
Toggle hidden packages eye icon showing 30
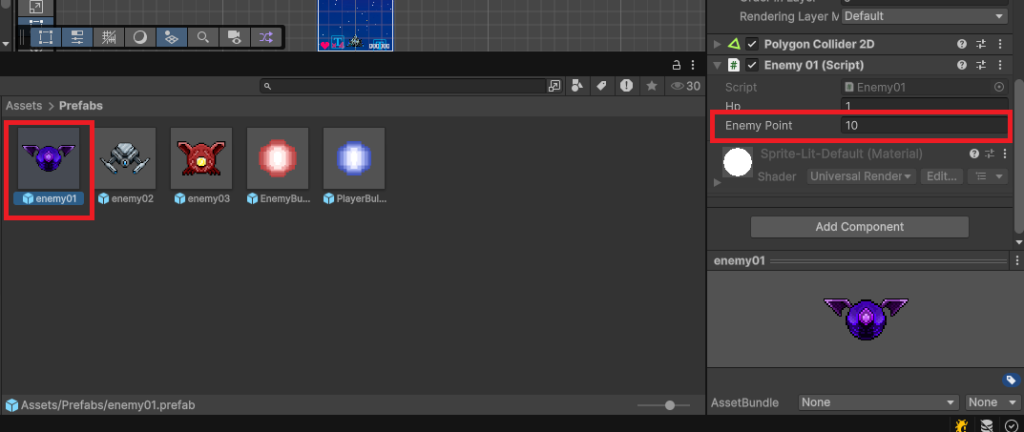point(686,85)
